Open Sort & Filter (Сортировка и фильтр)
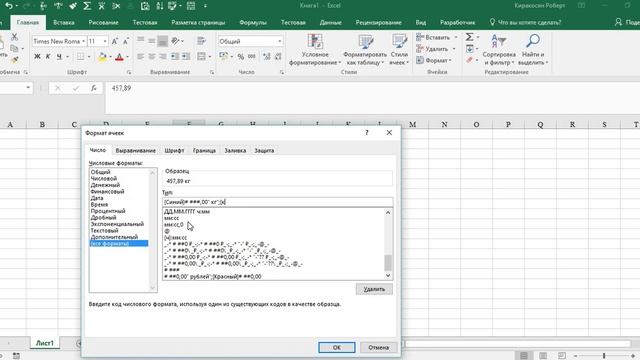Image resolution: width=640 pixels, height=360 pixels. coord(499,50)
